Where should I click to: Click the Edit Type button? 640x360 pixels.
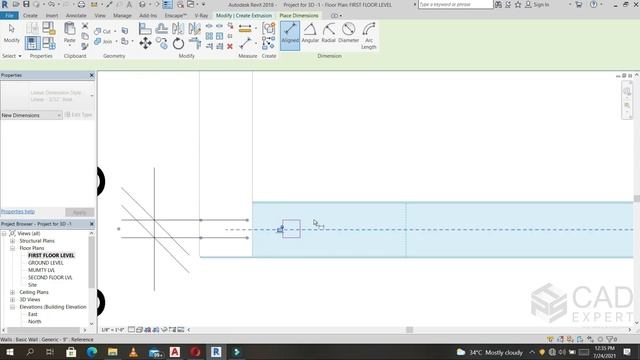click(79, 115)
